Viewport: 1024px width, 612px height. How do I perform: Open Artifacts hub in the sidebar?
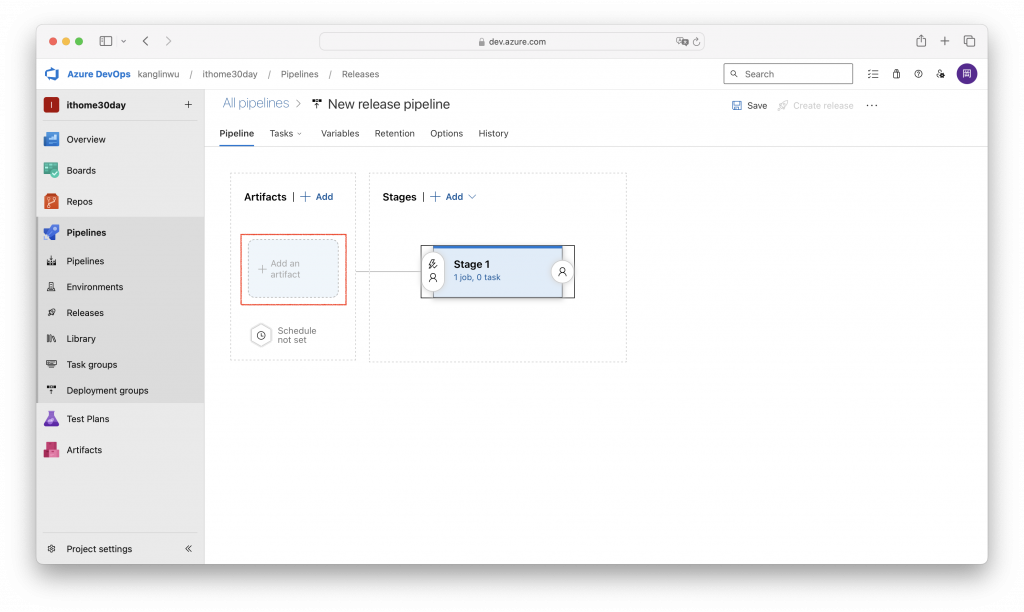click(x=84, y=449)
